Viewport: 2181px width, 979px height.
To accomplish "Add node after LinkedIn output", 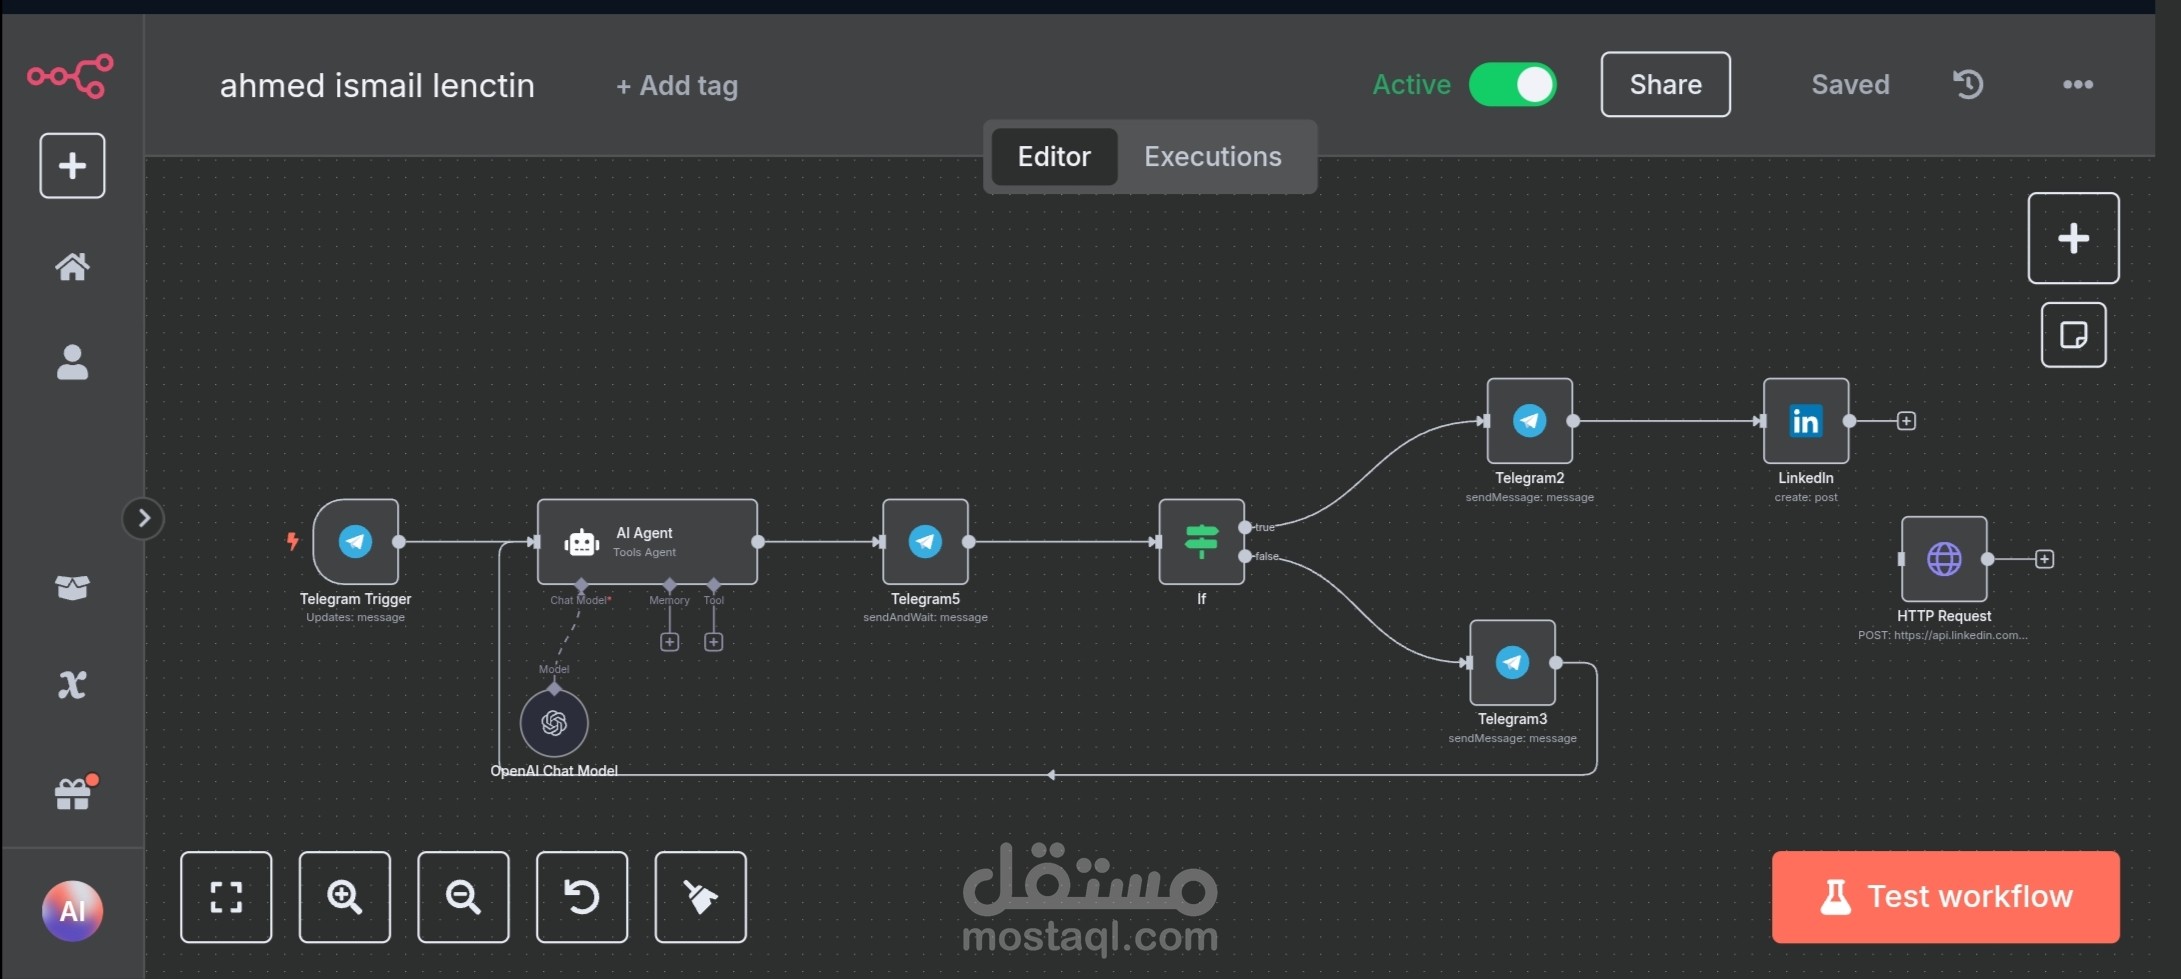I will tap(1906, 421).
